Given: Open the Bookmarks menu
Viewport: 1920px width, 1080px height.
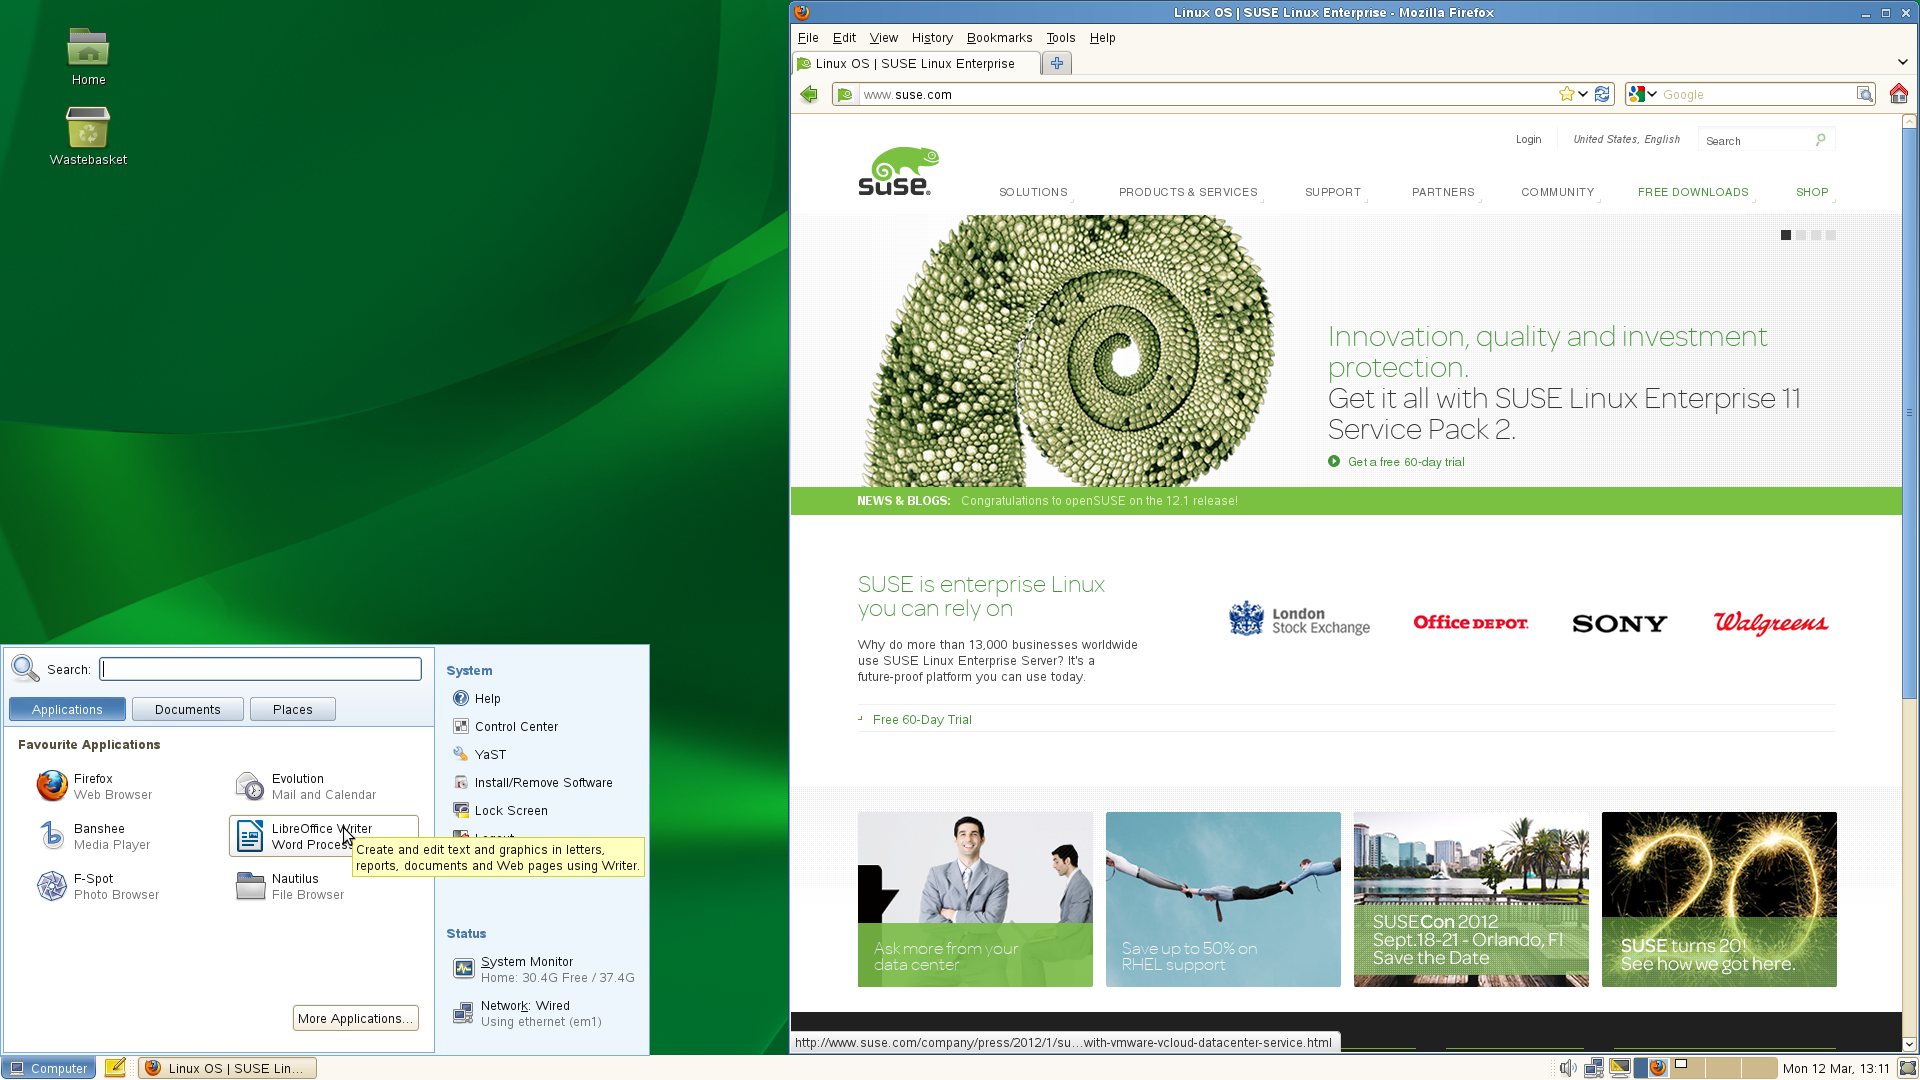Looking at the screenshot, I should 998,38.
